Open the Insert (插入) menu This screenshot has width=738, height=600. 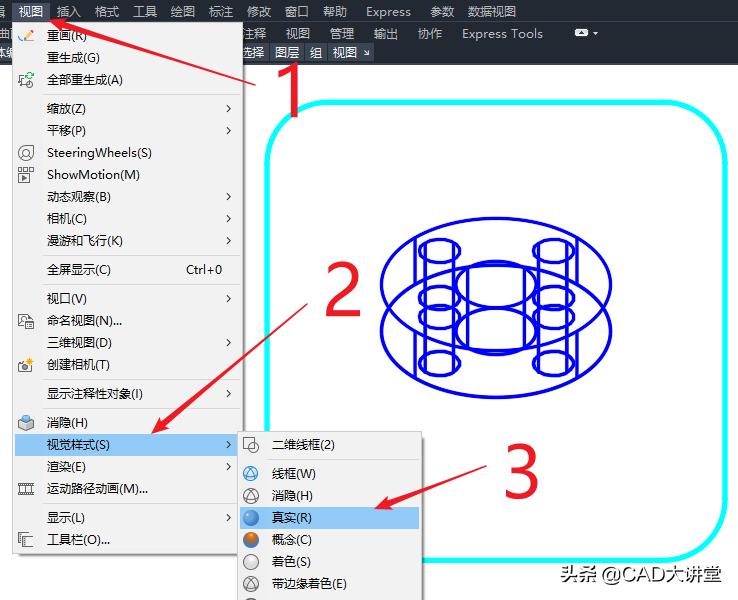pos(69,11)
